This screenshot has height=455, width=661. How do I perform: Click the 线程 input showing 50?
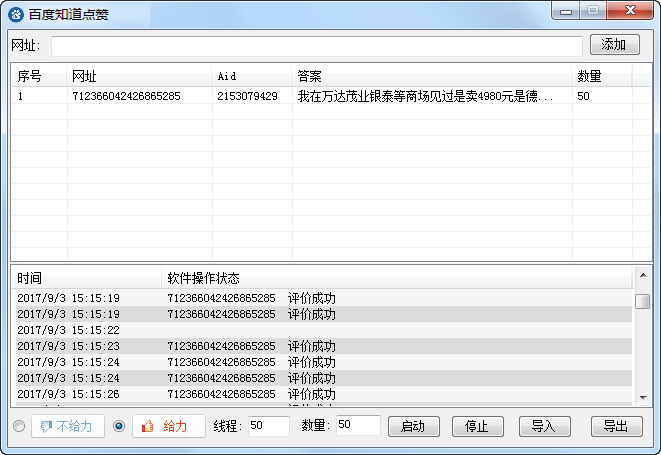(x=269, y=425)
